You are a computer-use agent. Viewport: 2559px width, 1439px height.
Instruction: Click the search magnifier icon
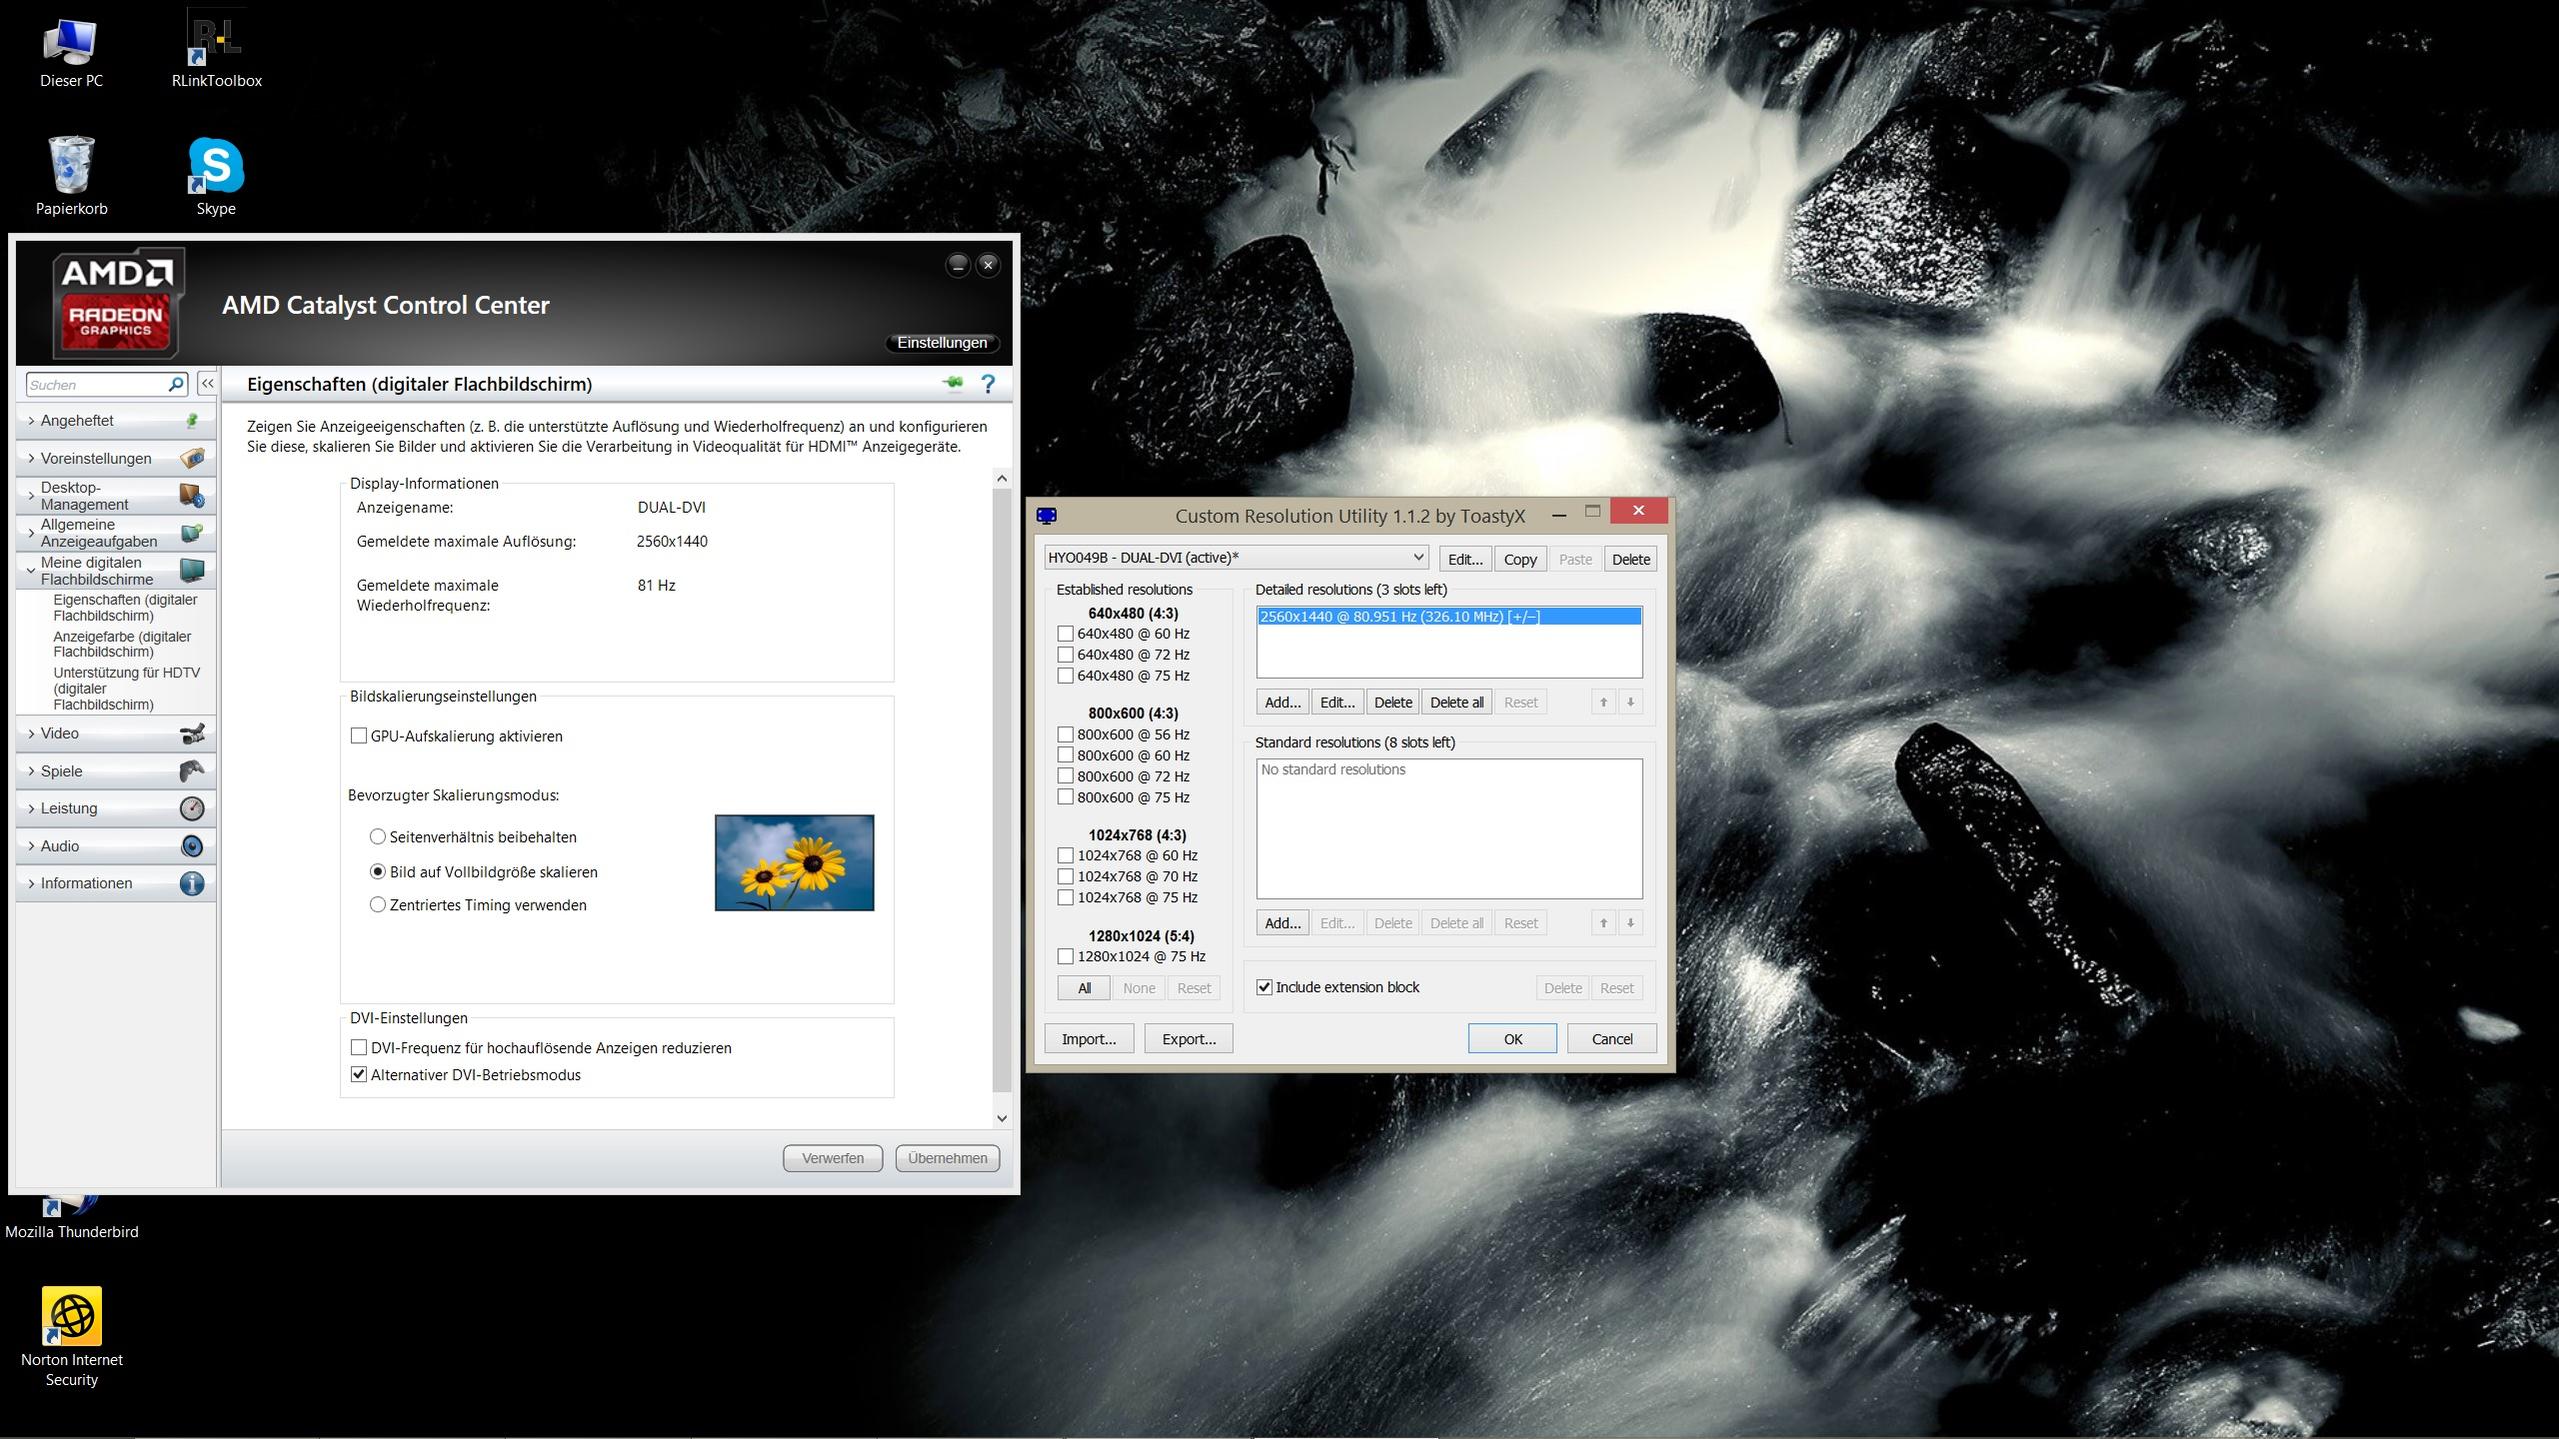176,384
